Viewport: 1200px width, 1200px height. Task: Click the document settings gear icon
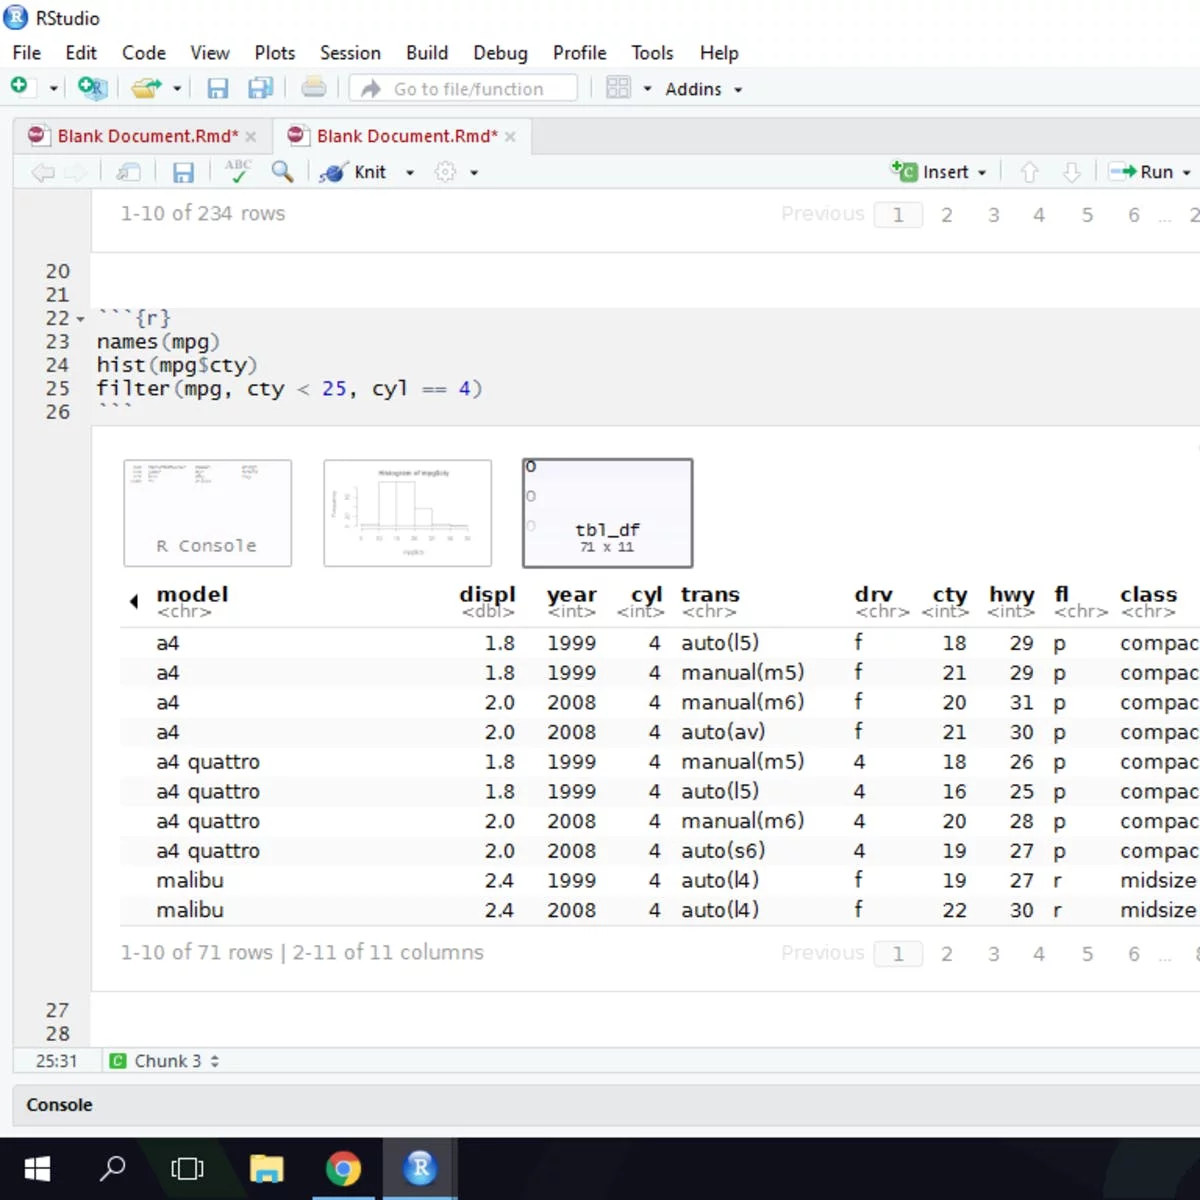(x=446, y=172)
